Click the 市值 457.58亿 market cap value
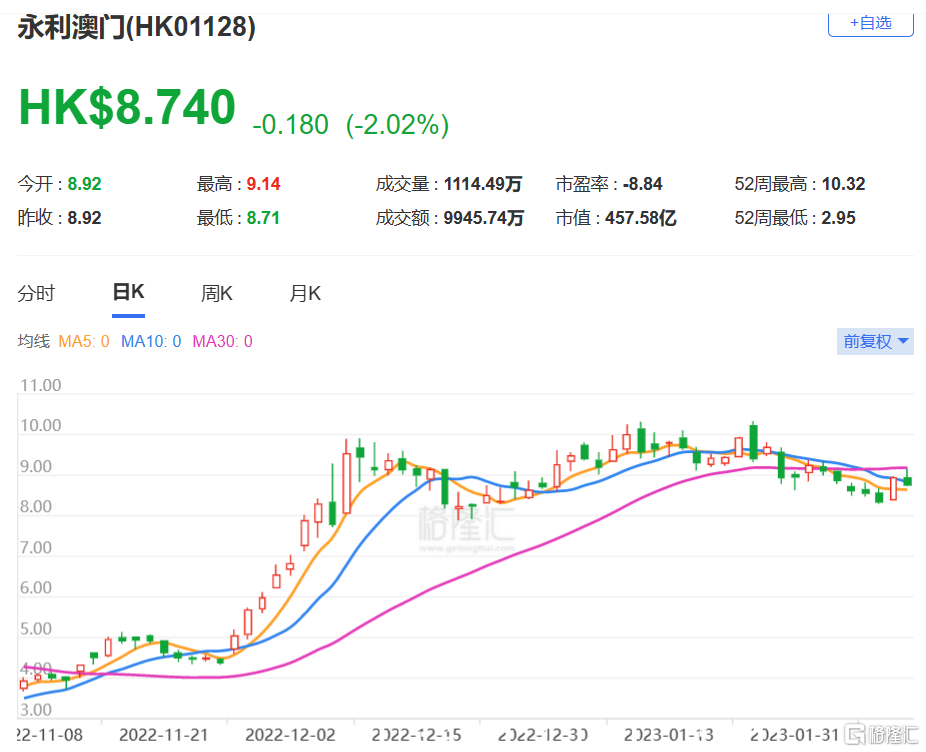This screenshot has height=752, width=926. point(641,218)
